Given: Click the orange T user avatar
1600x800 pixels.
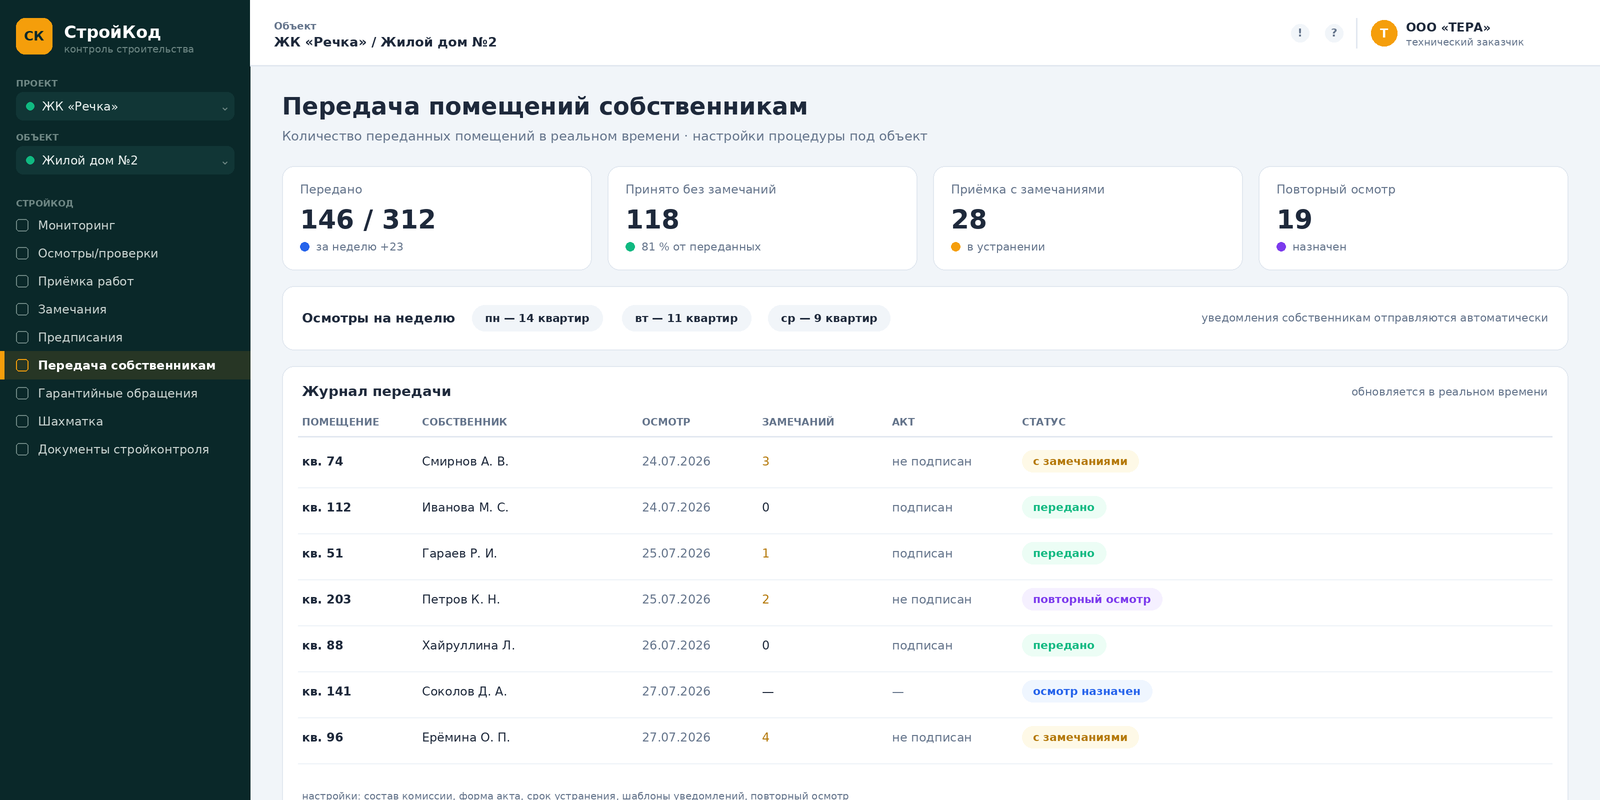Looking at the screenshot, I should pyautogui.click(x=1384, y=33).
